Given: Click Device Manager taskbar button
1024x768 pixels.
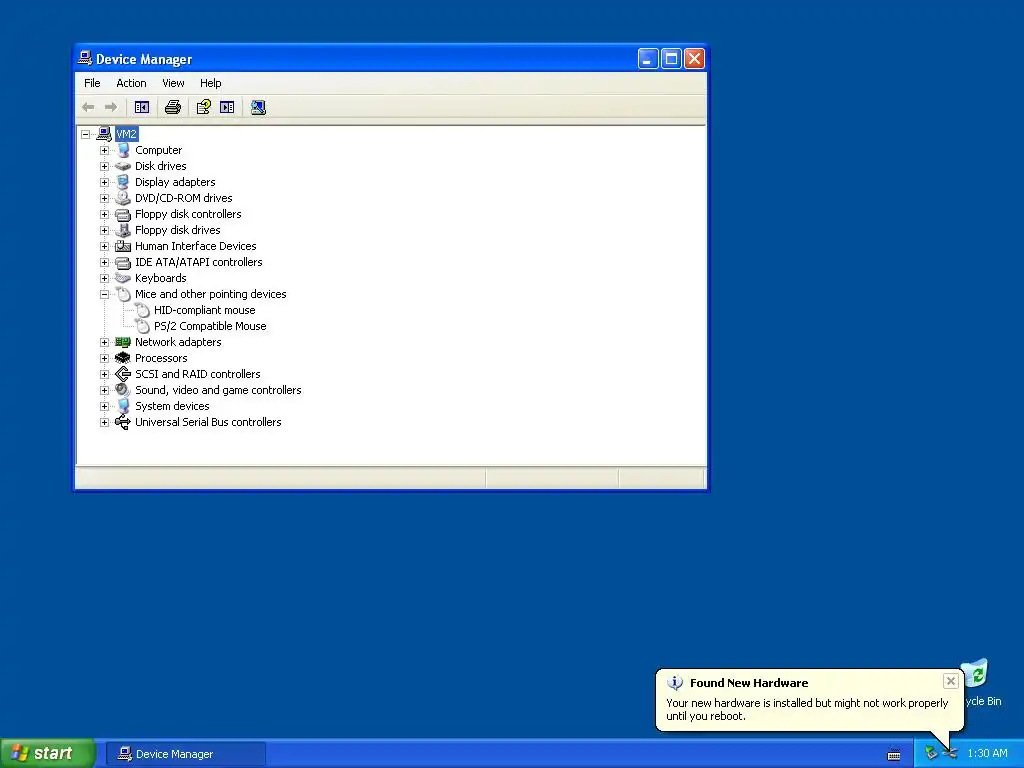Looking at the screenshot, I should click(186, 754).
